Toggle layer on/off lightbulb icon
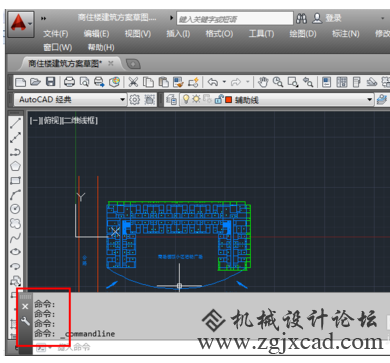The height and width of the screenshot is (363, 390). 186,99
